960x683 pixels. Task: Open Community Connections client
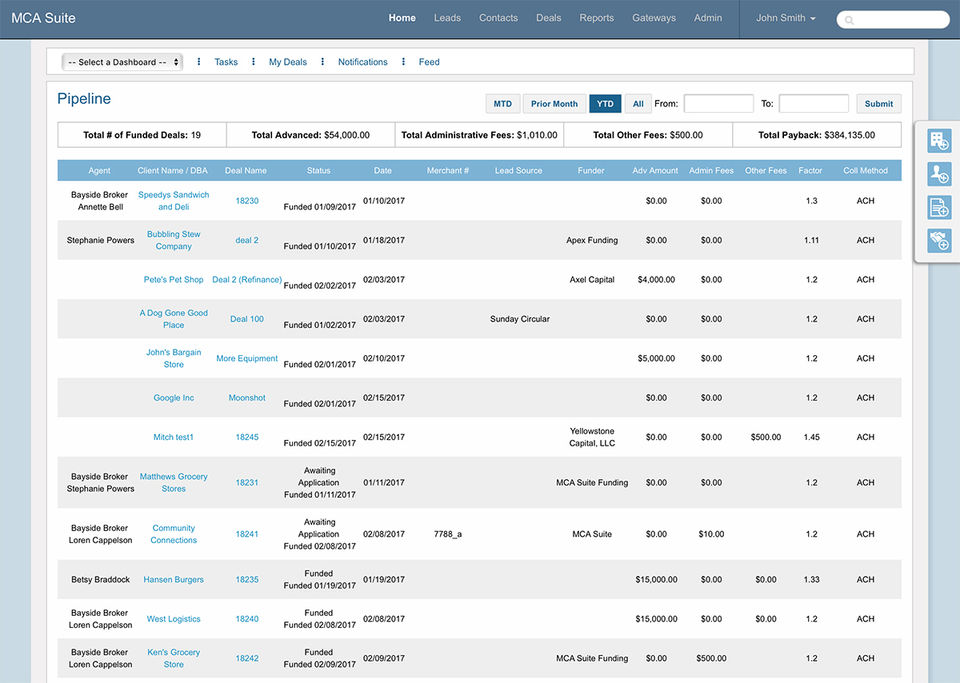pos(173,534)
